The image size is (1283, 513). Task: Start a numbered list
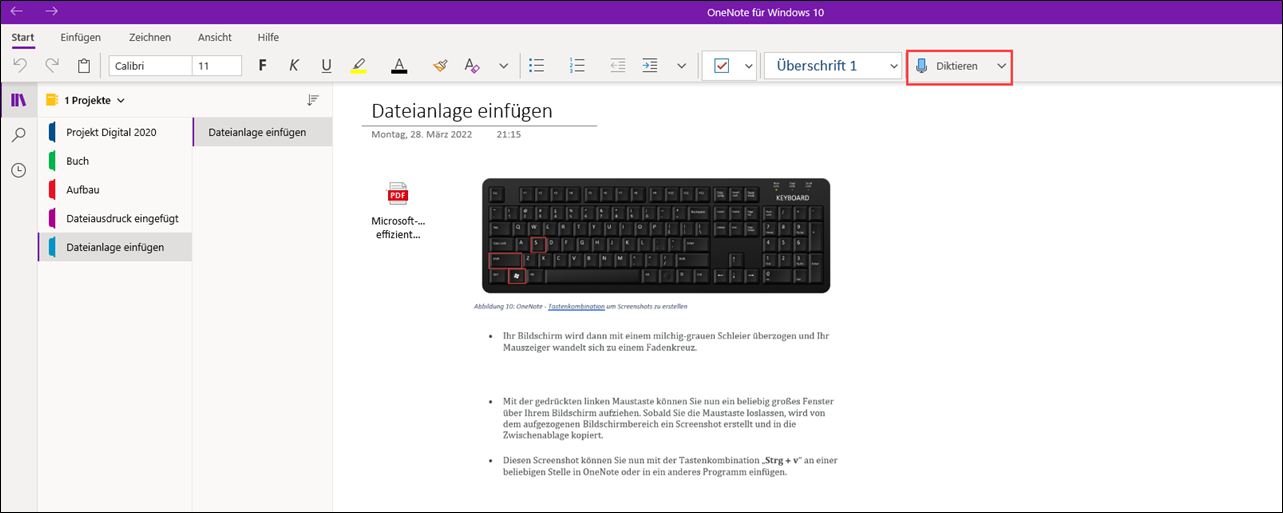577,65
